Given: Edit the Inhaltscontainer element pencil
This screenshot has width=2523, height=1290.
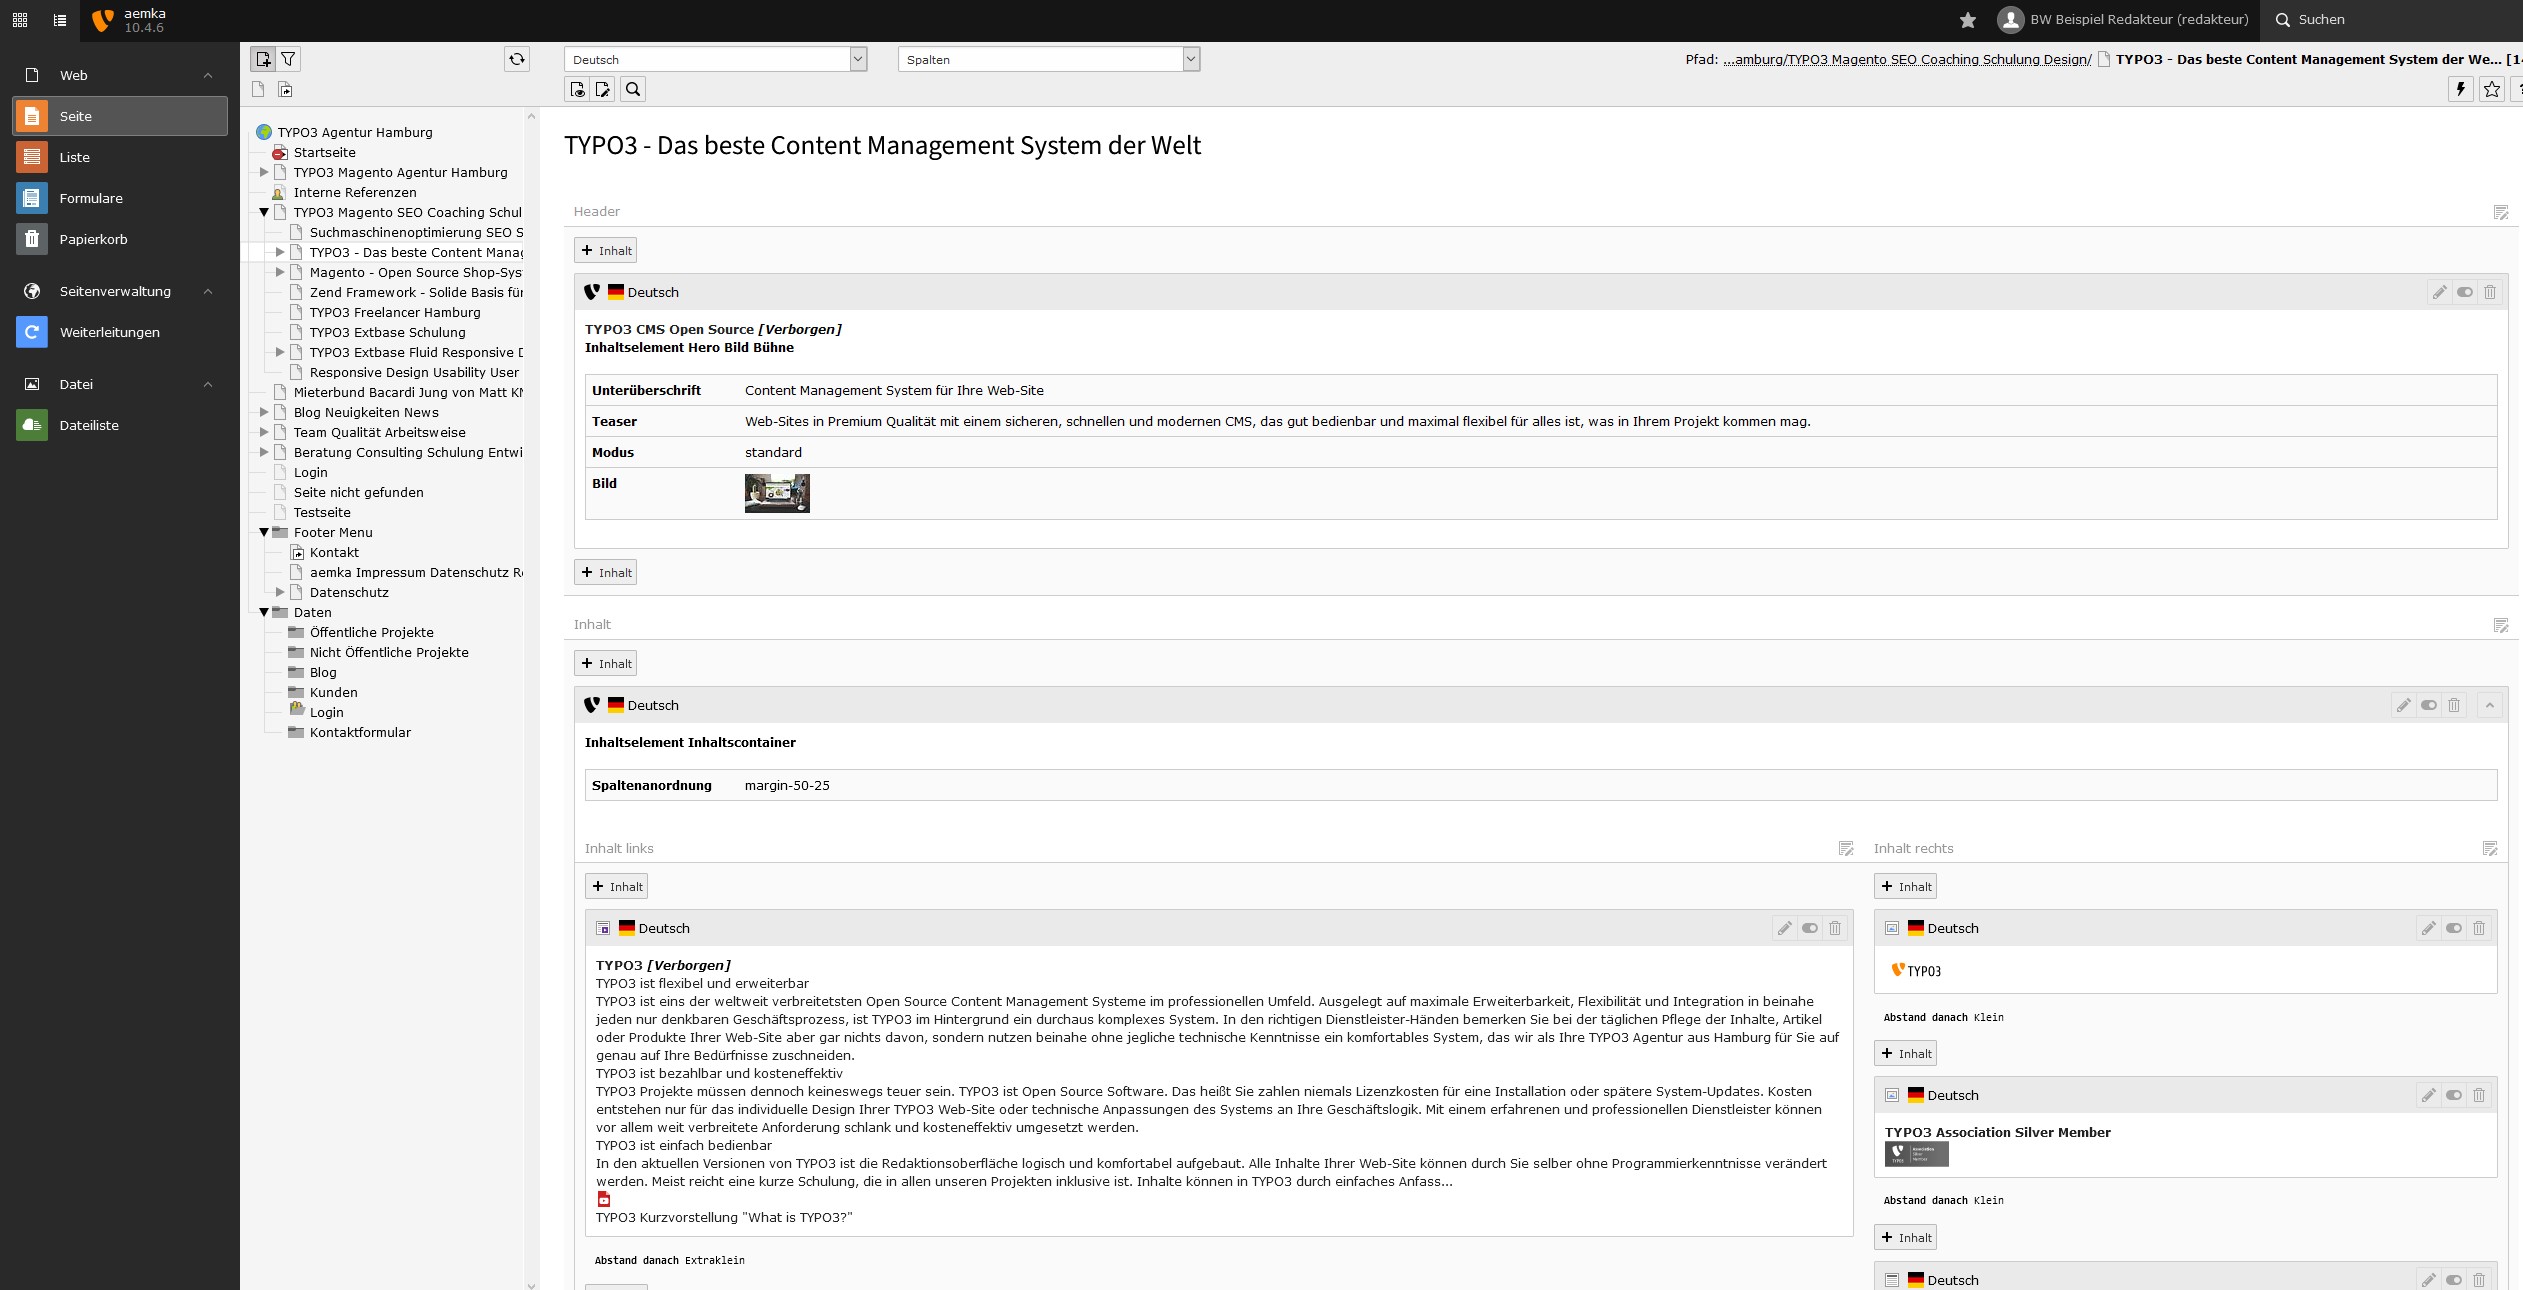Looking at the screenshot, I should coord(2404,705).
